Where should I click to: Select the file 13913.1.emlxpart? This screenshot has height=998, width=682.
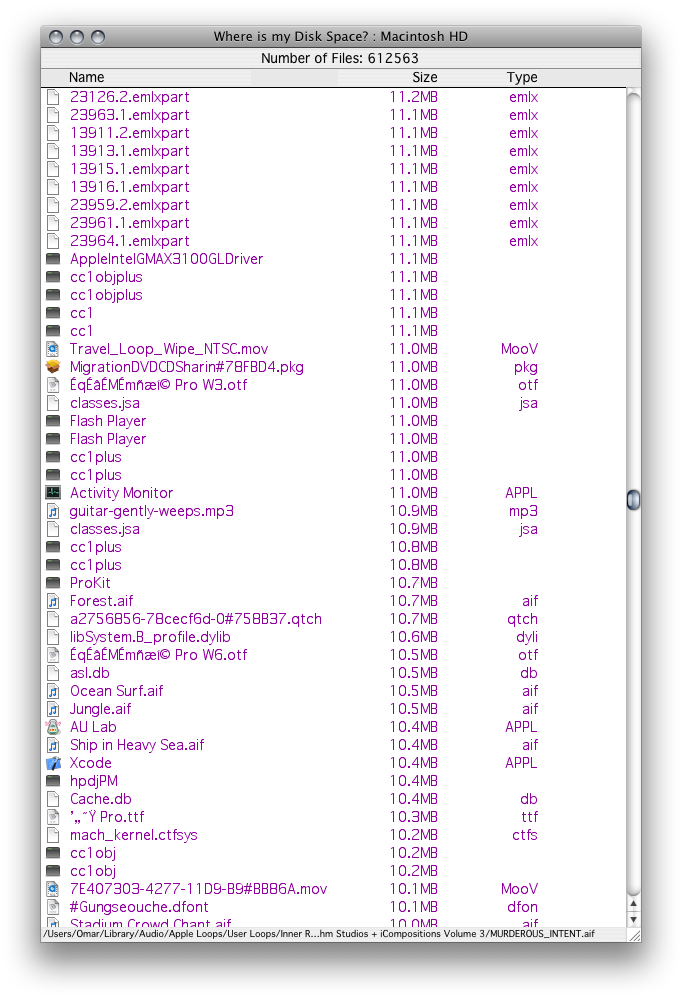coord(130,151)
